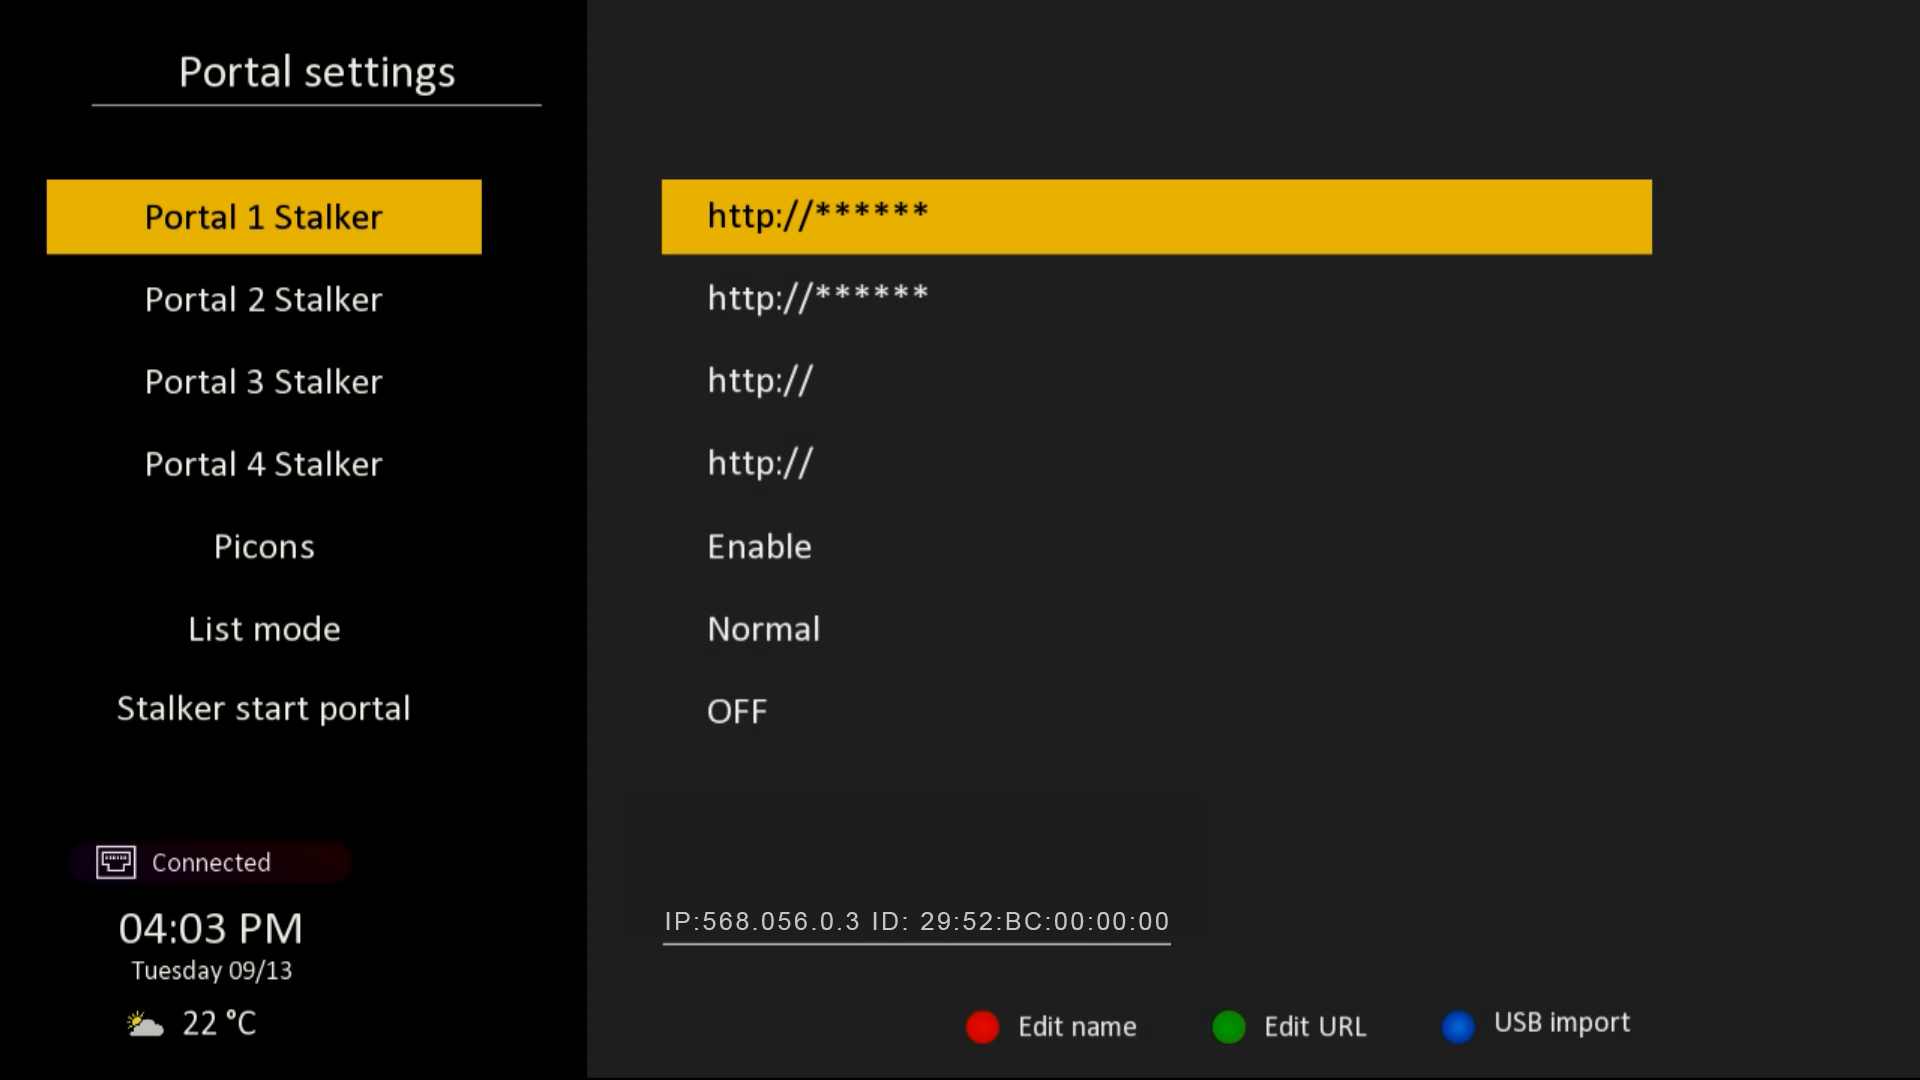Toggle the Stalker start portal OFF value
Screen dimensions: 1920x1080
click(x=737, y=712)
